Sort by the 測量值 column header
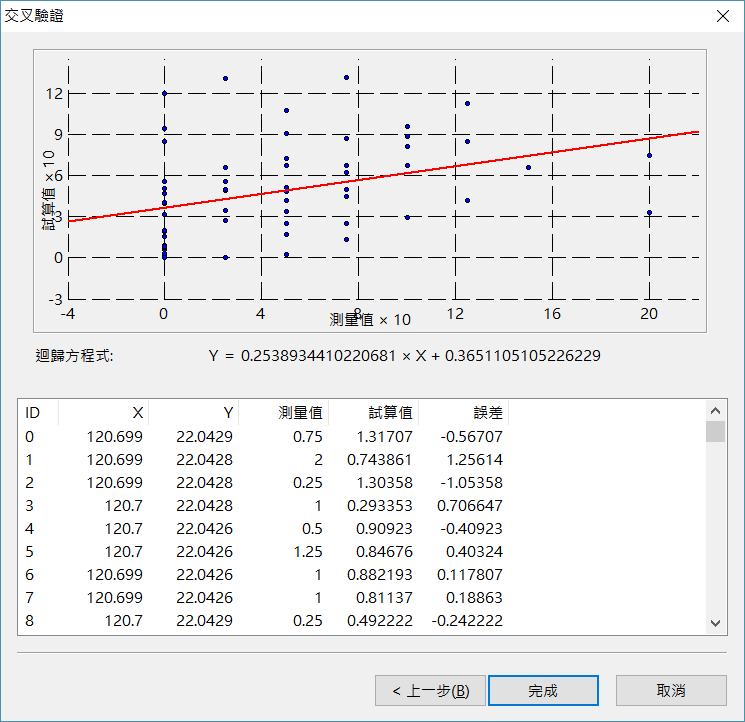The width and height of the screenshot is (745, 722). pyautogui.click(x=284, y=413)
